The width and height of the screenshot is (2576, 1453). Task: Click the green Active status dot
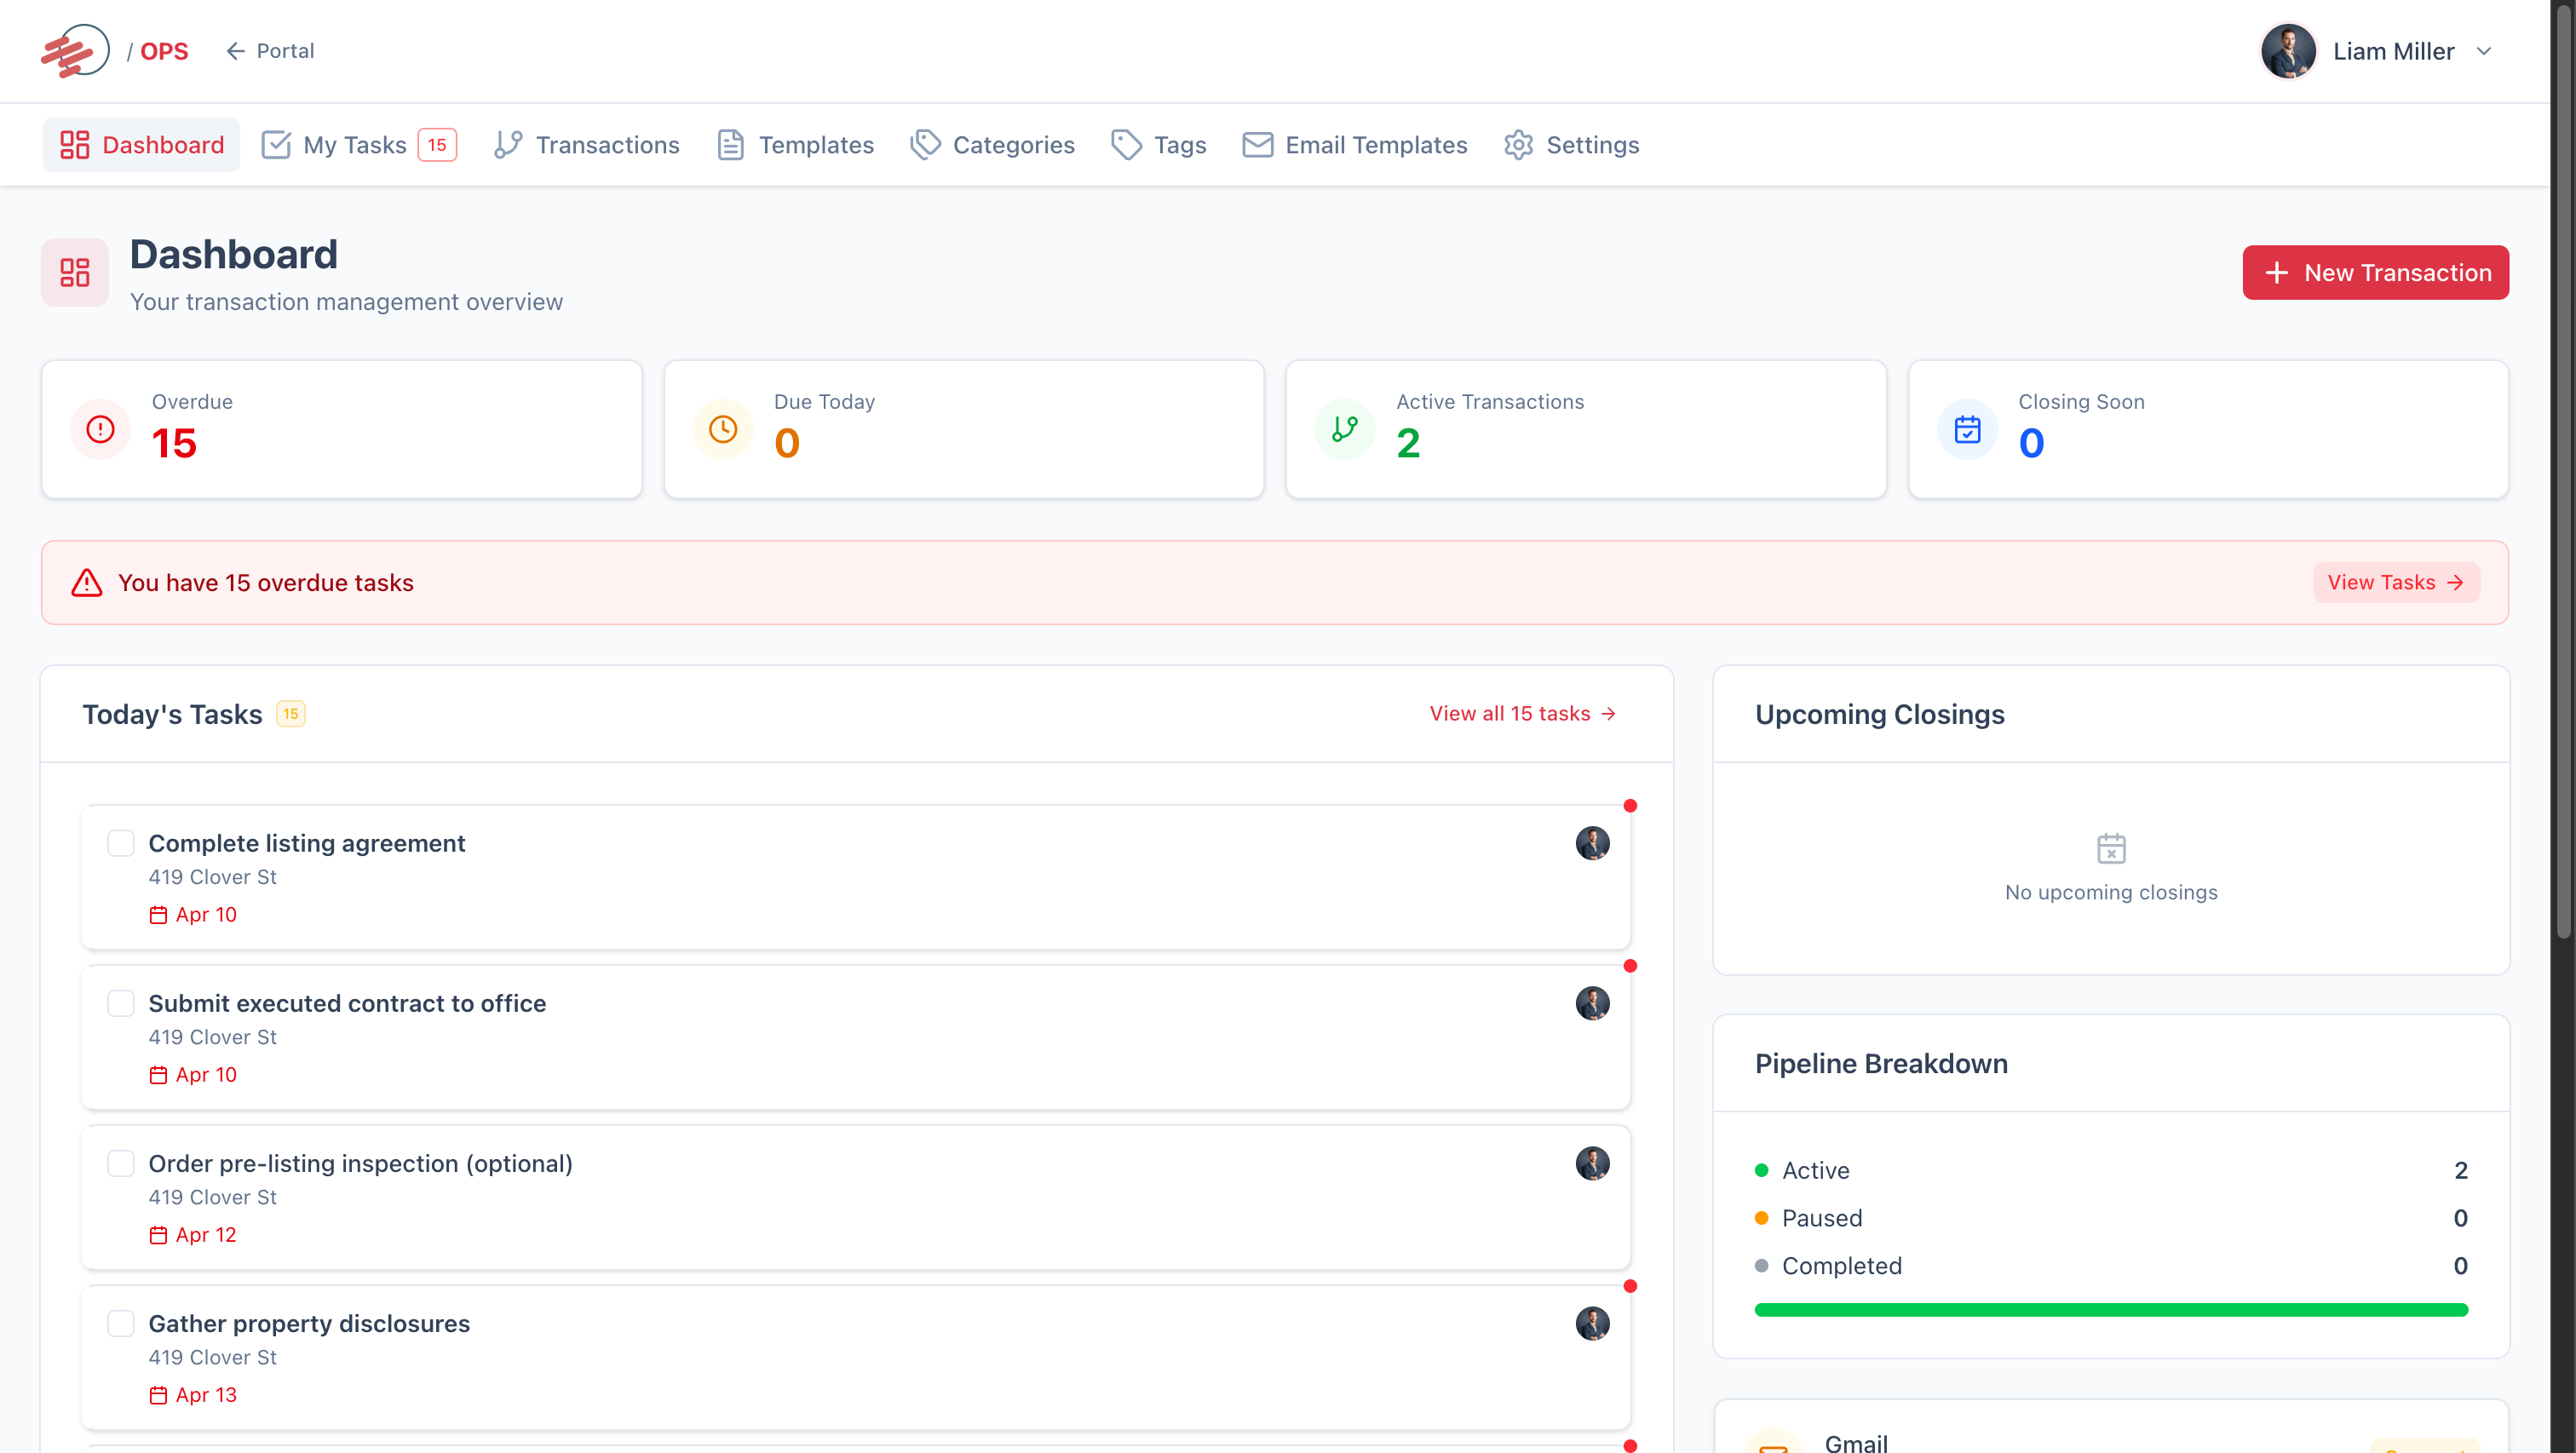[x=1762, y=1170]
